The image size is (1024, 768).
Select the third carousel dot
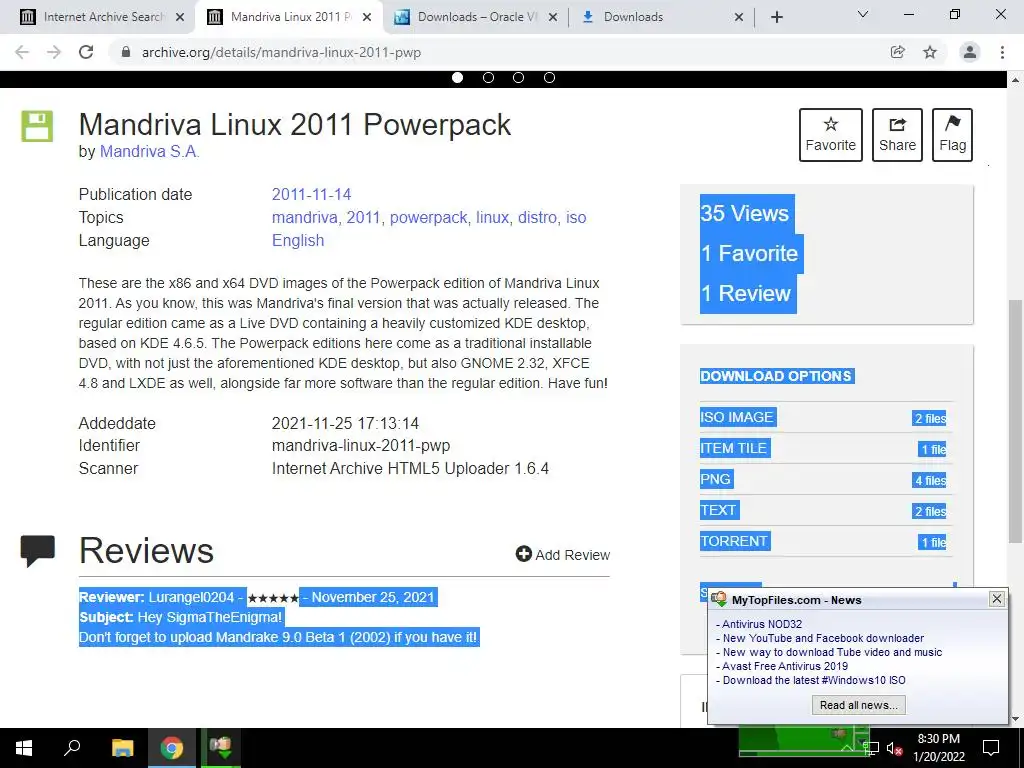click(519, 78)
